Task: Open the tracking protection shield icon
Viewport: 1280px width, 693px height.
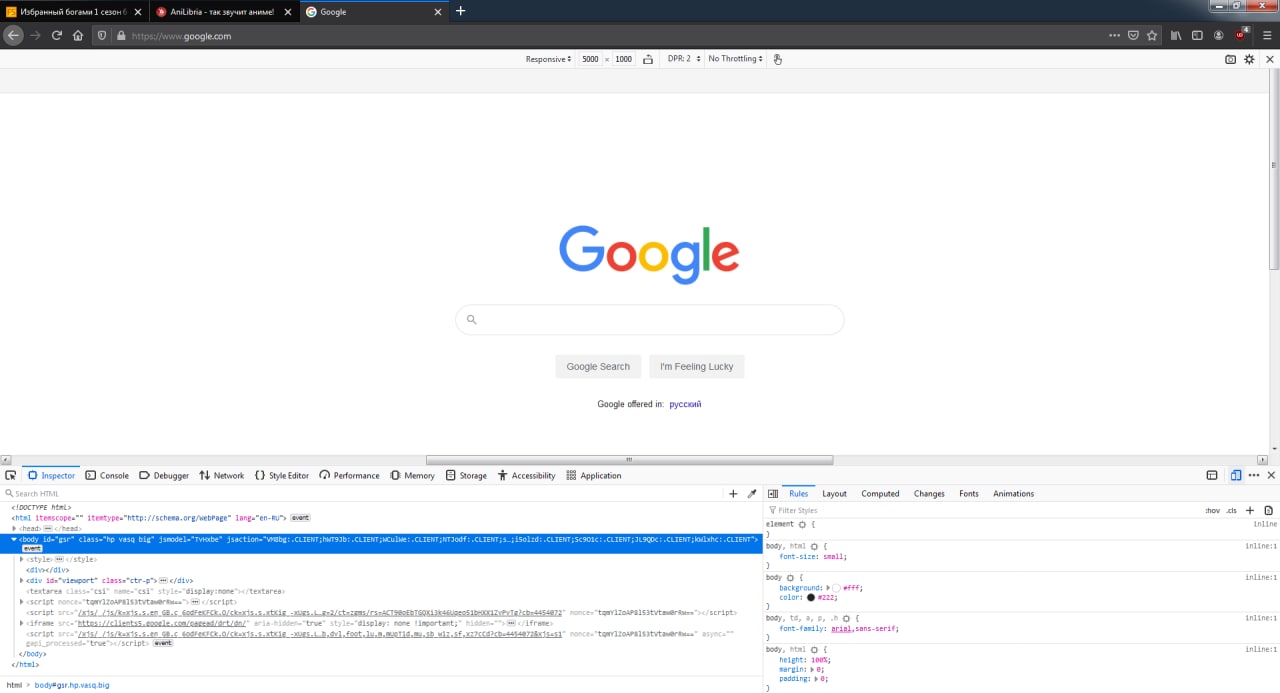Action: tap(102, 35)
